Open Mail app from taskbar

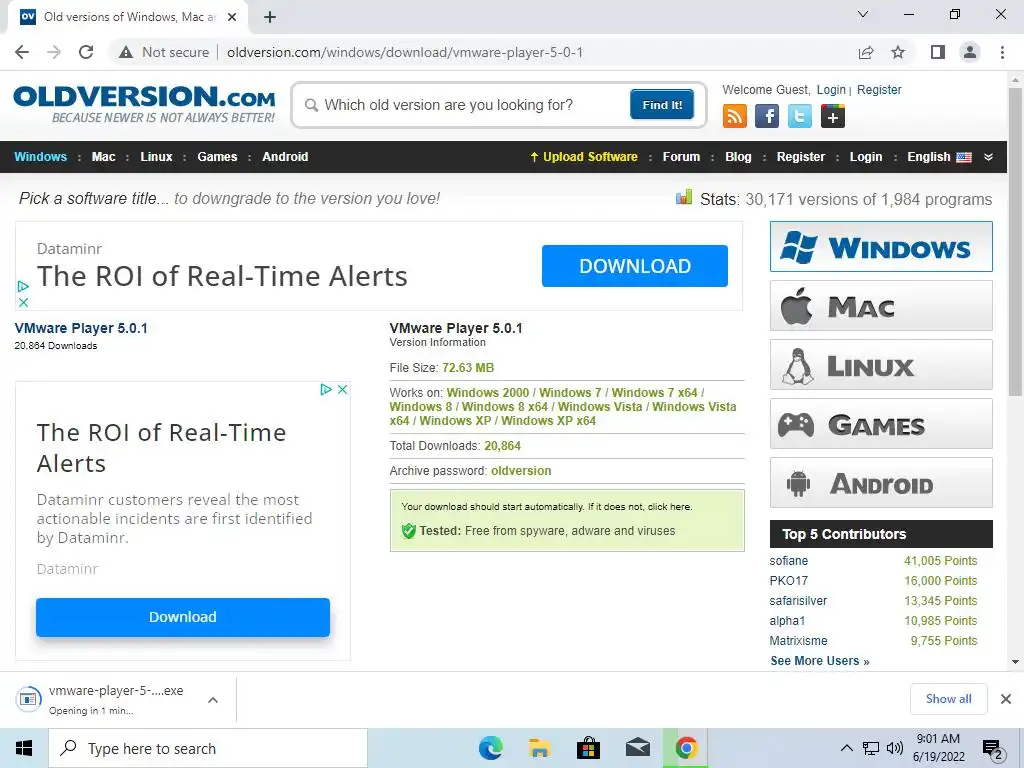(x=637, y=748)
